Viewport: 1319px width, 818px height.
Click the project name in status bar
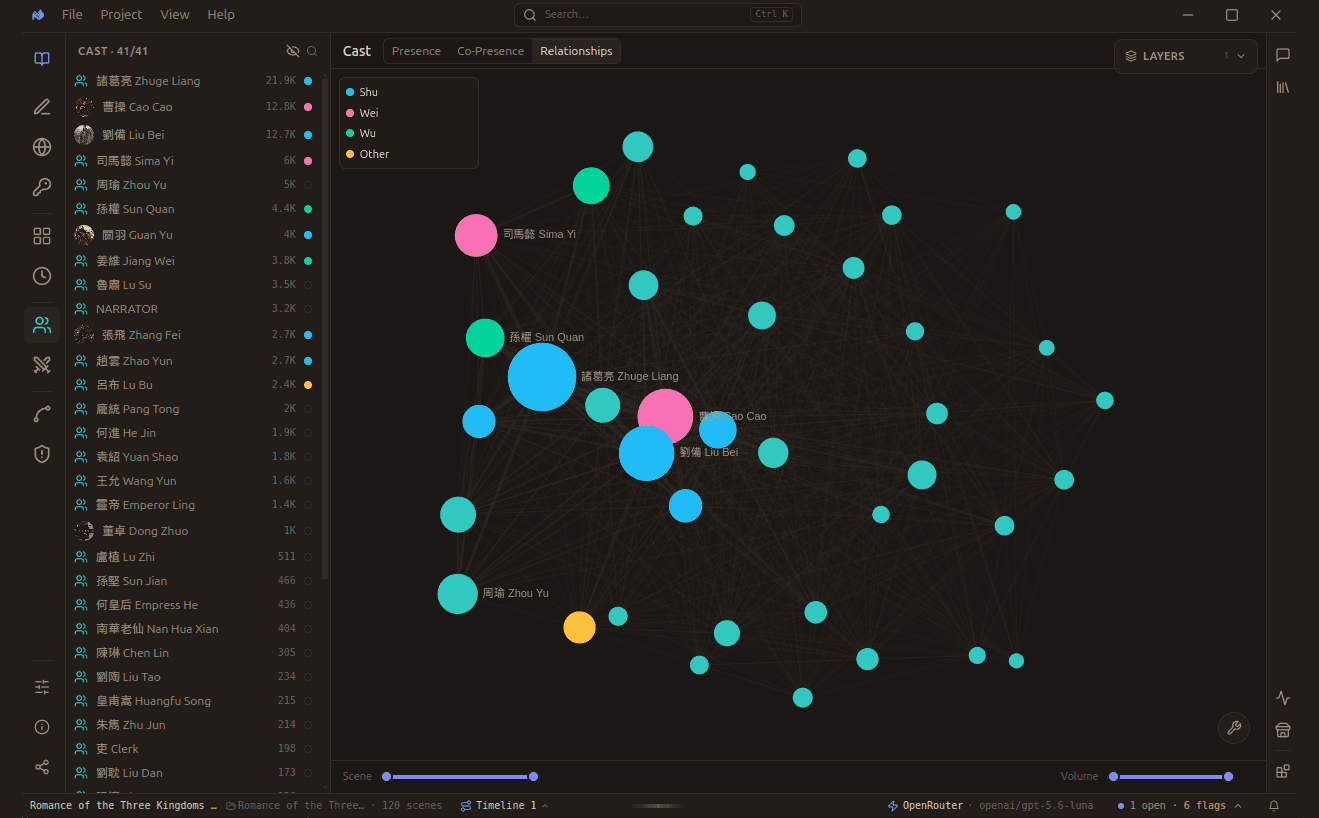click(123, 806)
